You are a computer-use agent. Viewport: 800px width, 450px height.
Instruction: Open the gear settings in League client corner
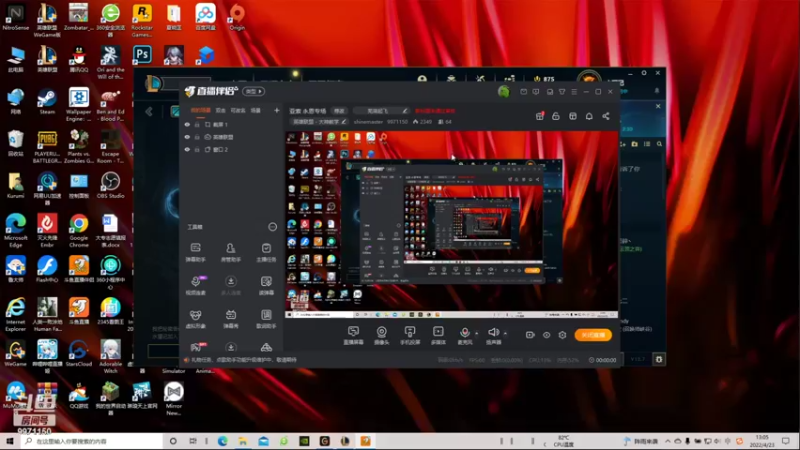click(x=659, y=359)
